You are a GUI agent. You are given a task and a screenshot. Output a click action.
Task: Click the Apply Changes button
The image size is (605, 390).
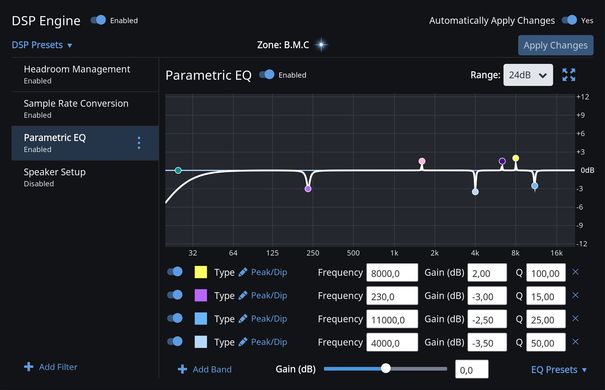pos(556,45)
